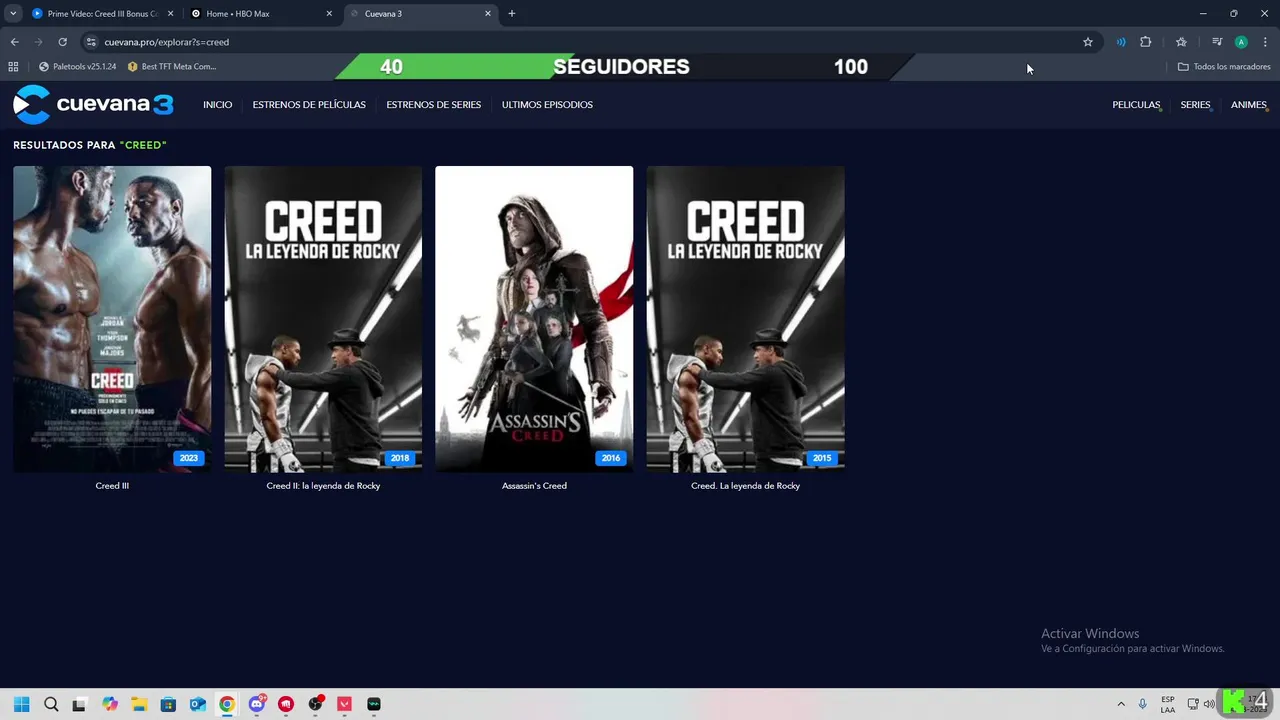1280x720 pixels.
Task: Close the Prime Video tab
Action: [170, 14]
